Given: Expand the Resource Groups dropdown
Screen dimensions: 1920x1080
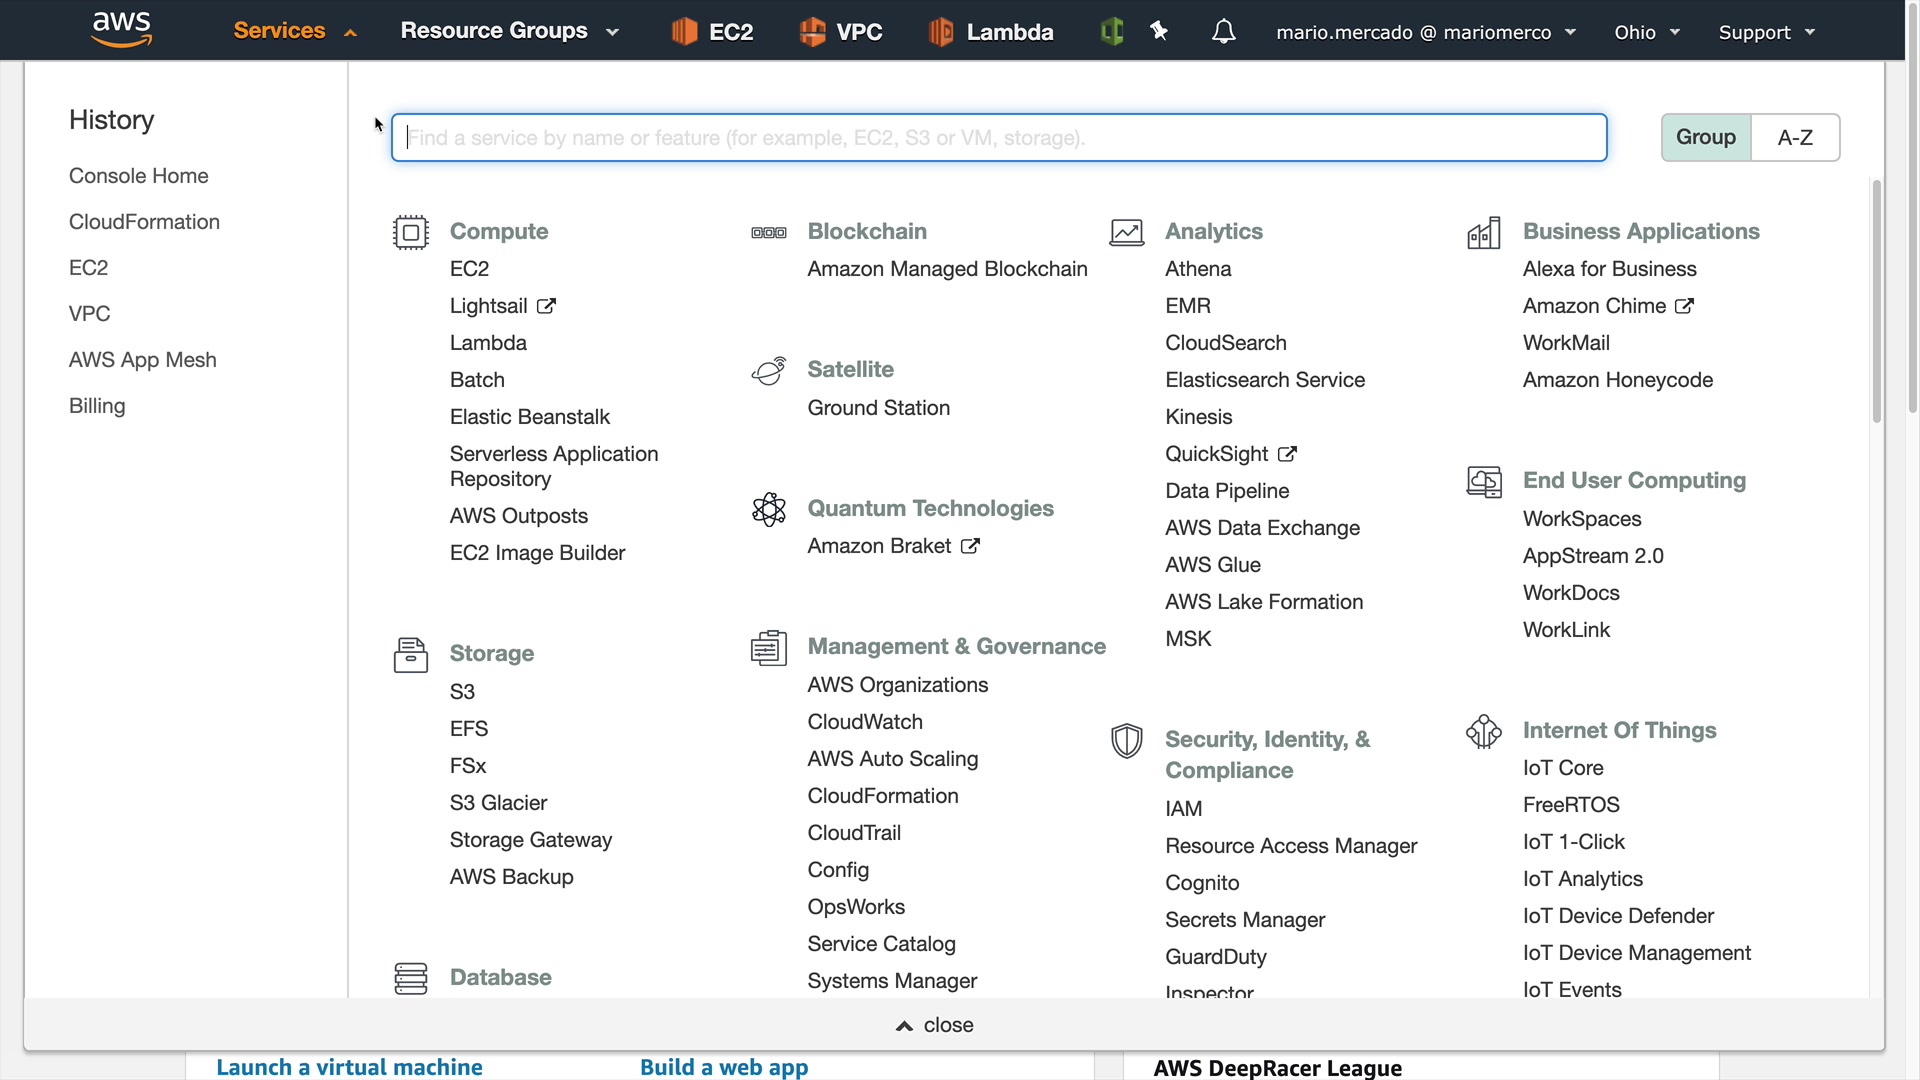Looking at the screenshot, I should (x=510, y=31).
